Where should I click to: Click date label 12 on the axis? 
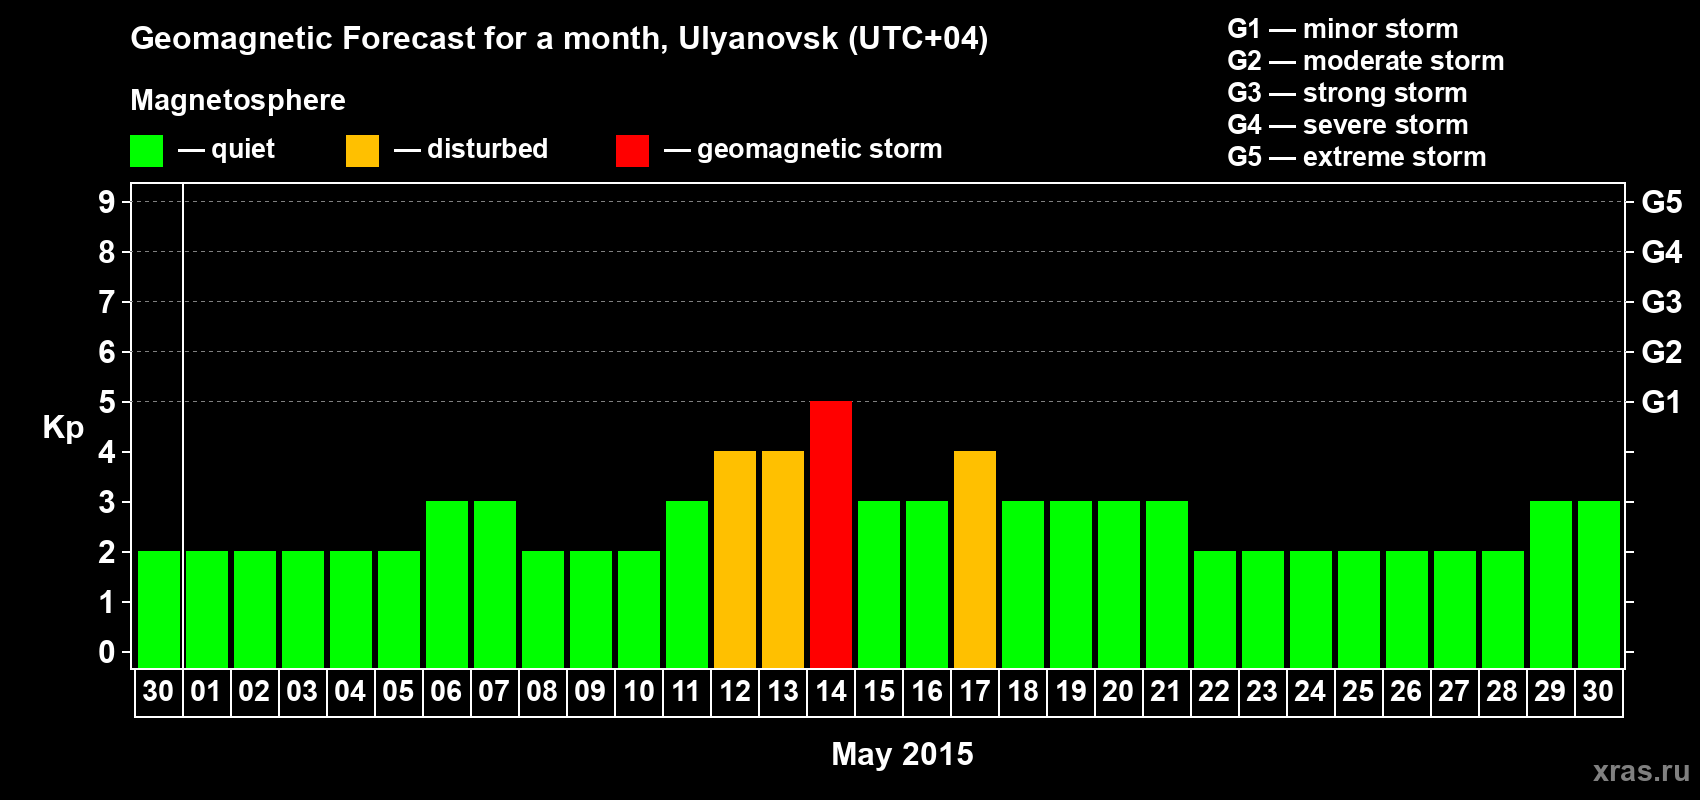click(x=735, y=691)
